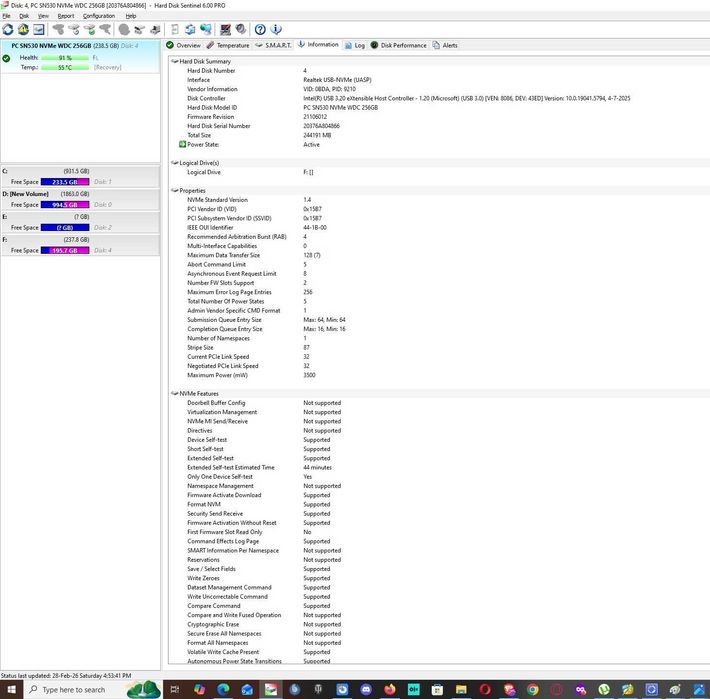710x699 pixels.
Task: Switch to the Disk Performance tab
Action: tap(398, 45)
